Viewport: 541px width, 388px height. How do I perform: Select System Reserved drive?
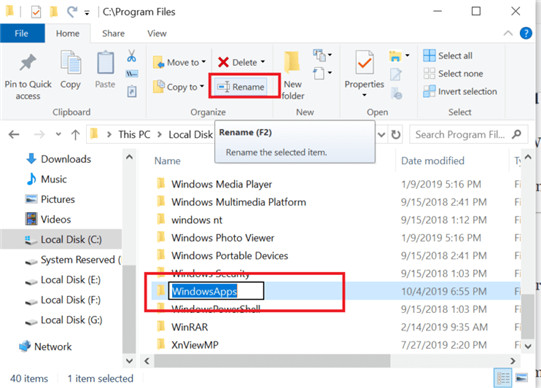73,260
